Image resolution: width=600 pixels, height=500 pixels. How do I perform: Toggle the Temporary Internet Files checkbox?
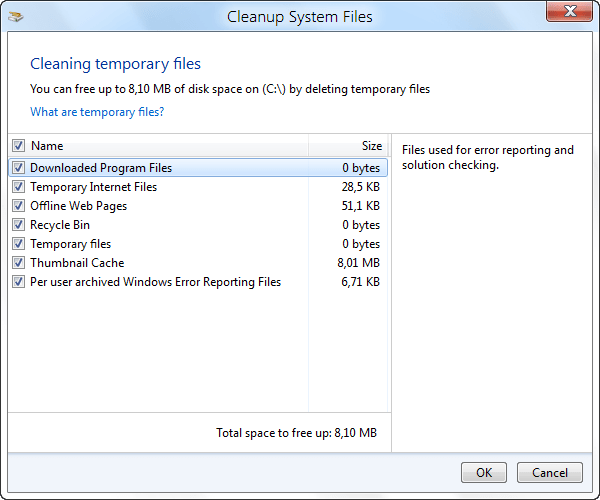(18, 187)
